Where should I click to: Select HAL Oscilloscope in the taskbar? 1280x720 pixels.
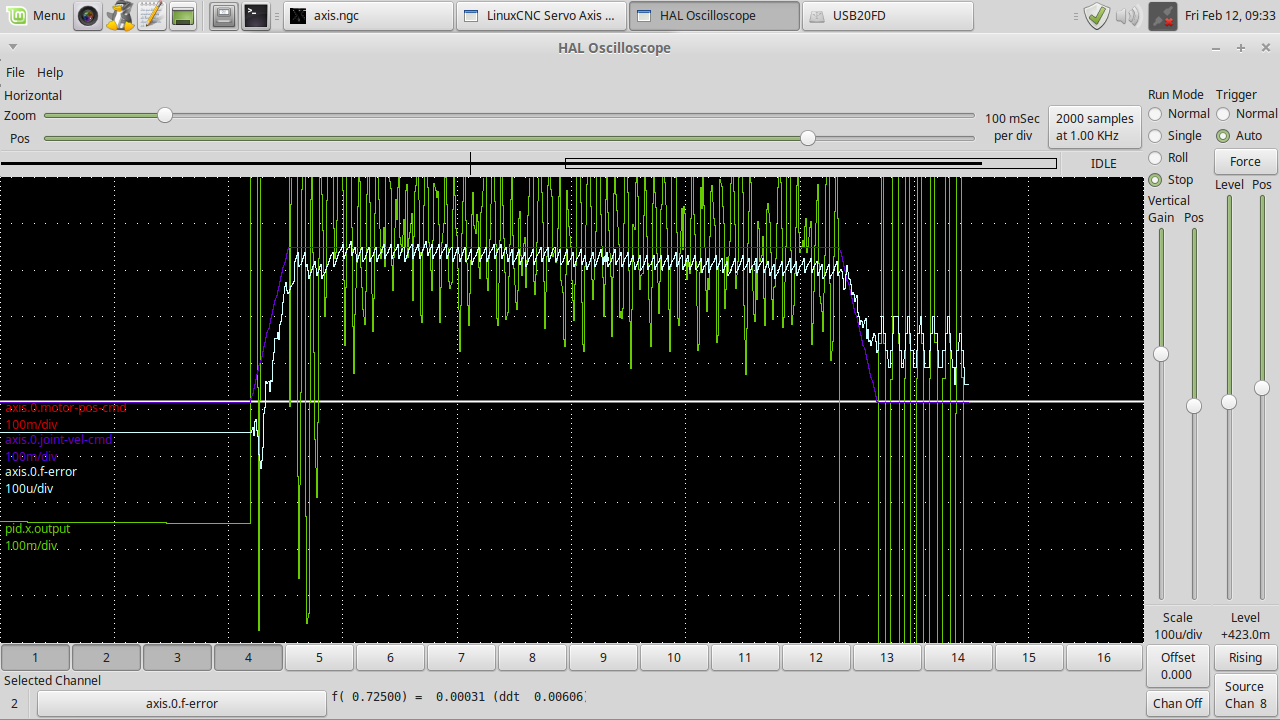(714, 16)
